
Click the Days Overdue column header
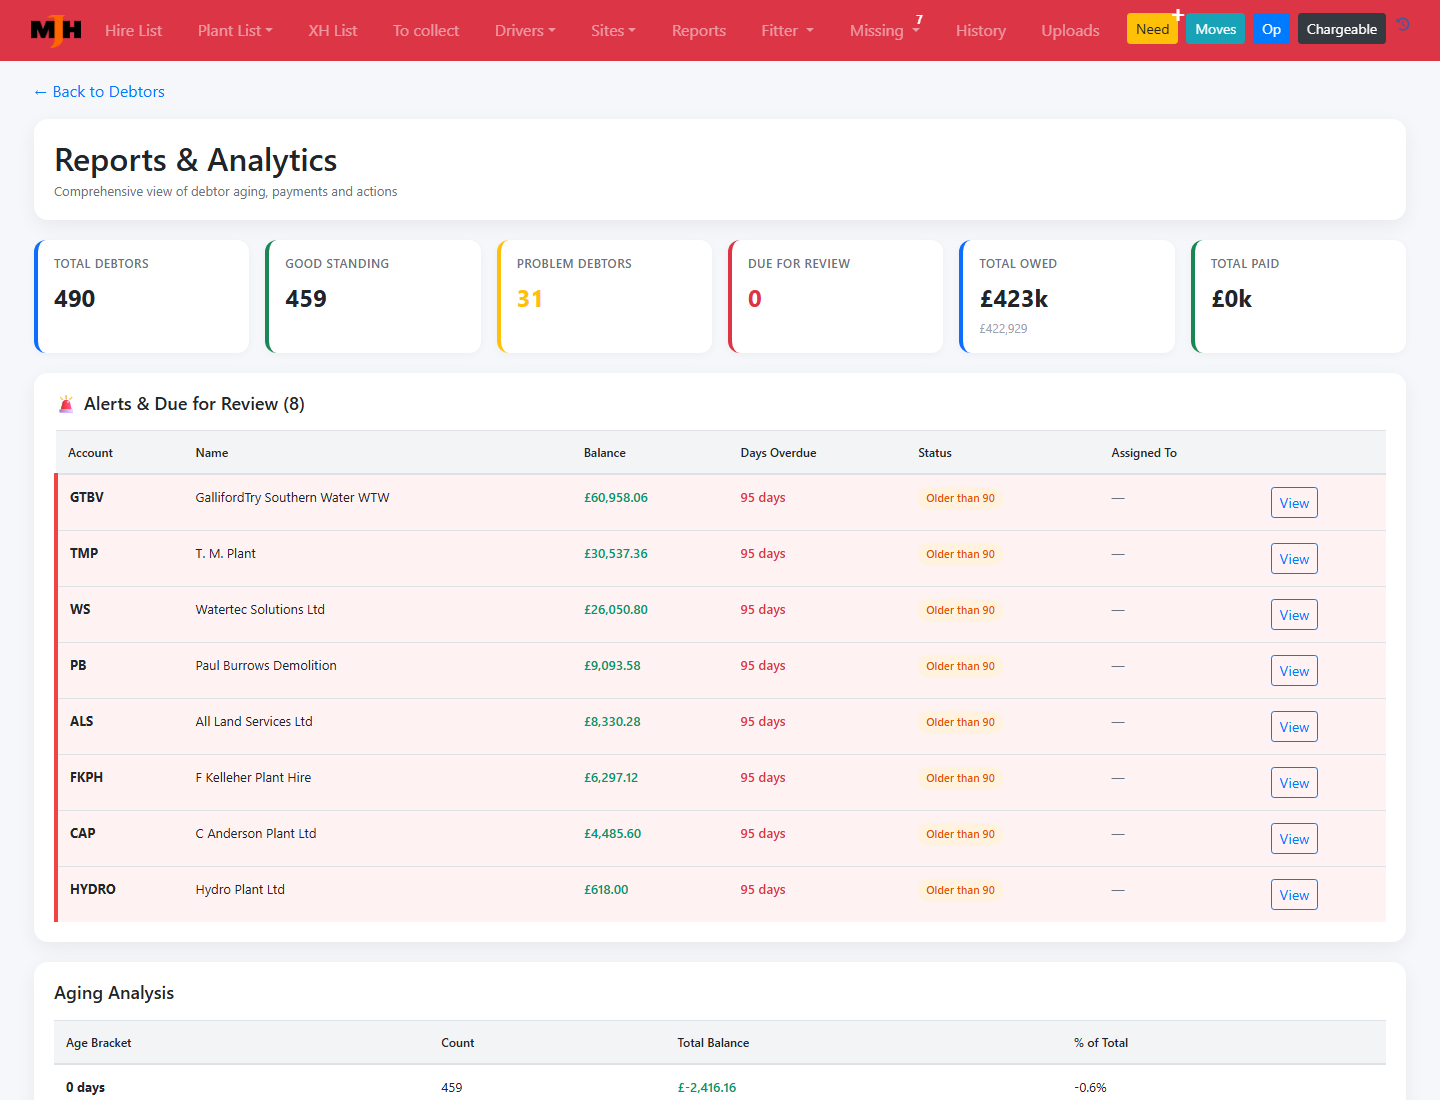tap(778, 453)
